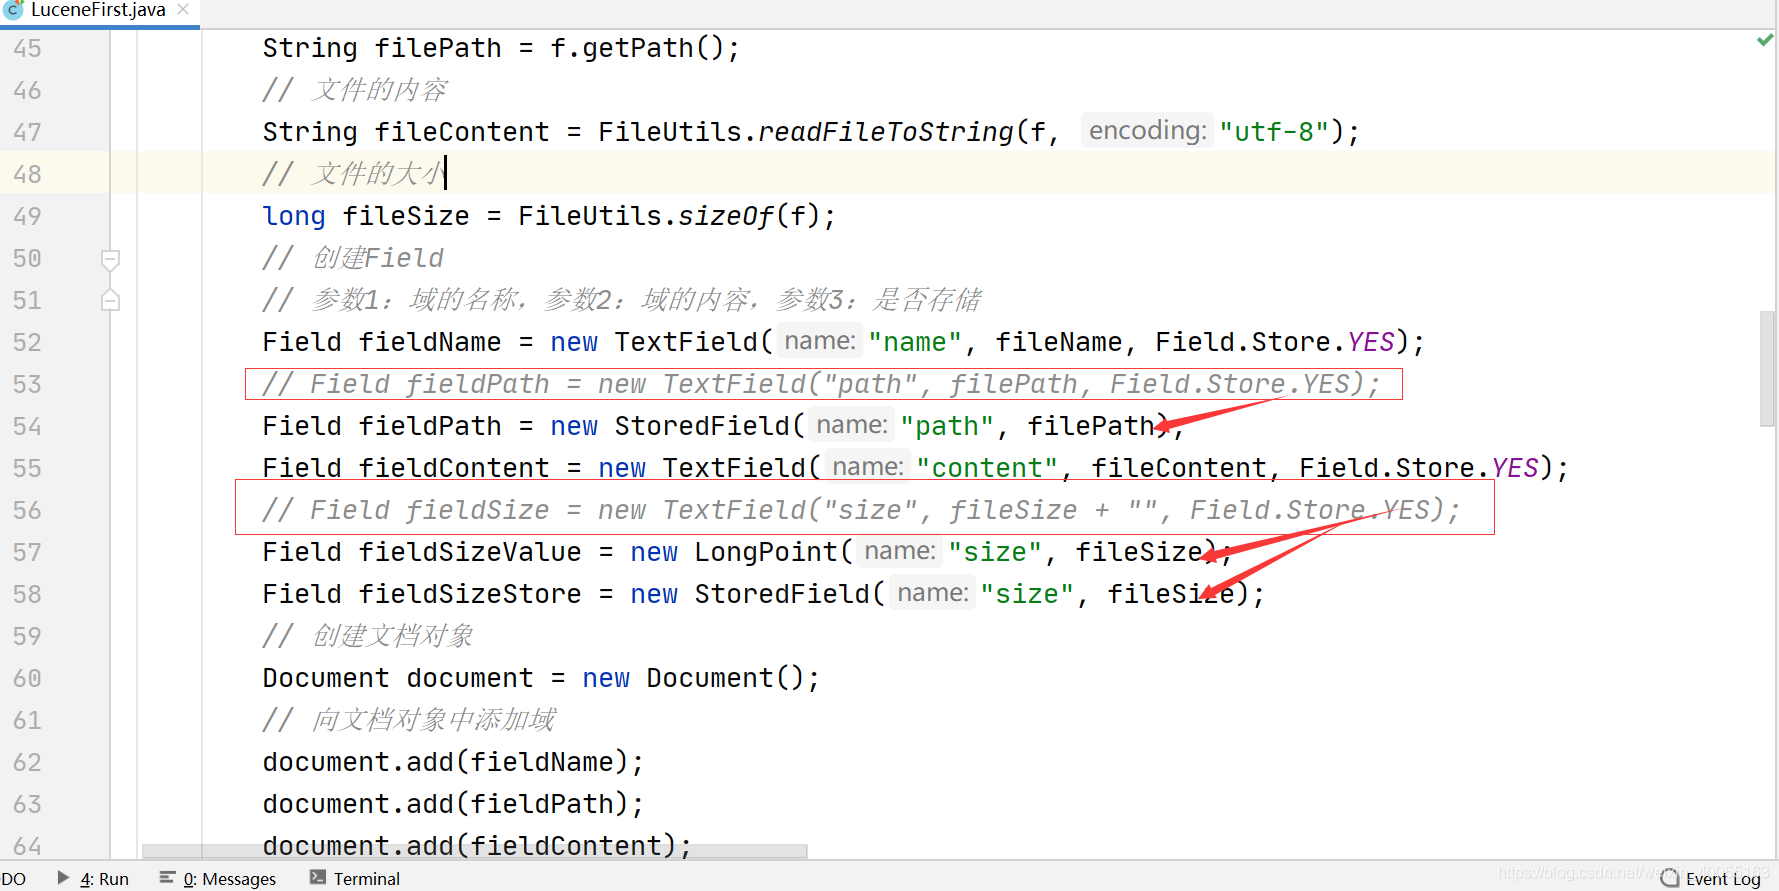Click the "path" string literal on line 54

click(947, 426)
